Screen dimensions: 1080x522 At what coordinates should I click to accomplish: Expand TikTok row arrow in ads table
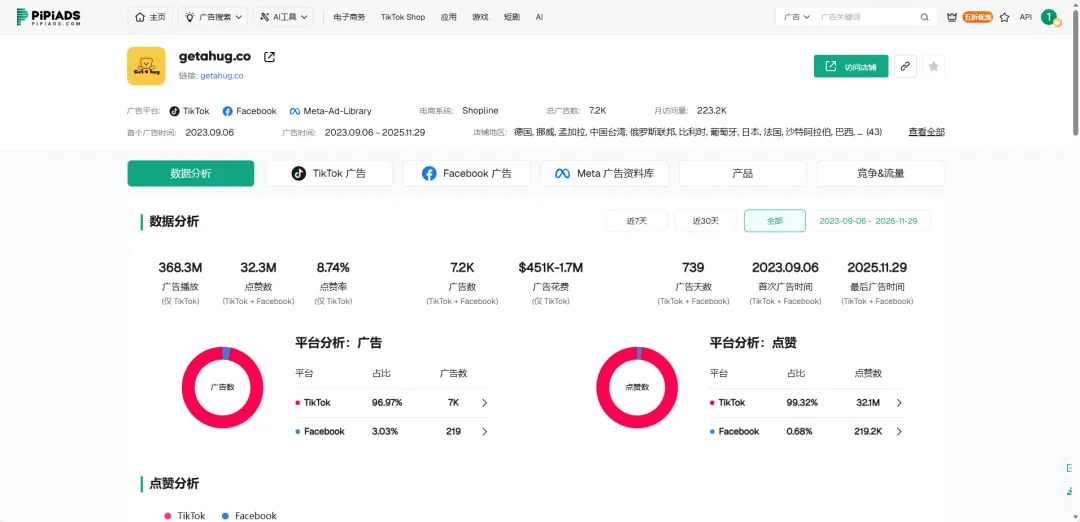(x=485, y=403)
